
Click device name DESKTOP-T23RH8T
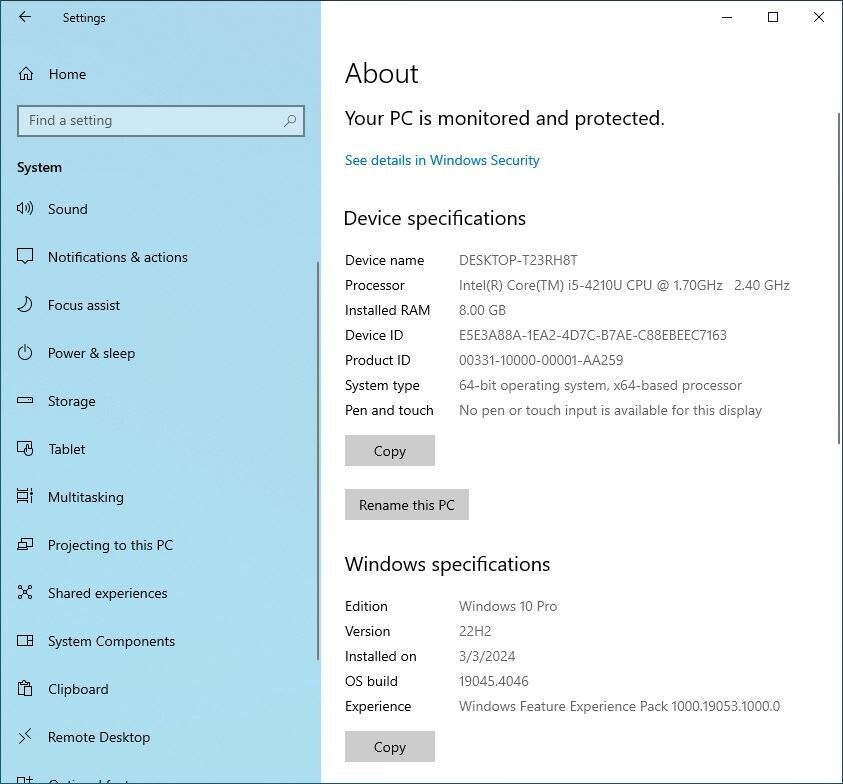518,260
